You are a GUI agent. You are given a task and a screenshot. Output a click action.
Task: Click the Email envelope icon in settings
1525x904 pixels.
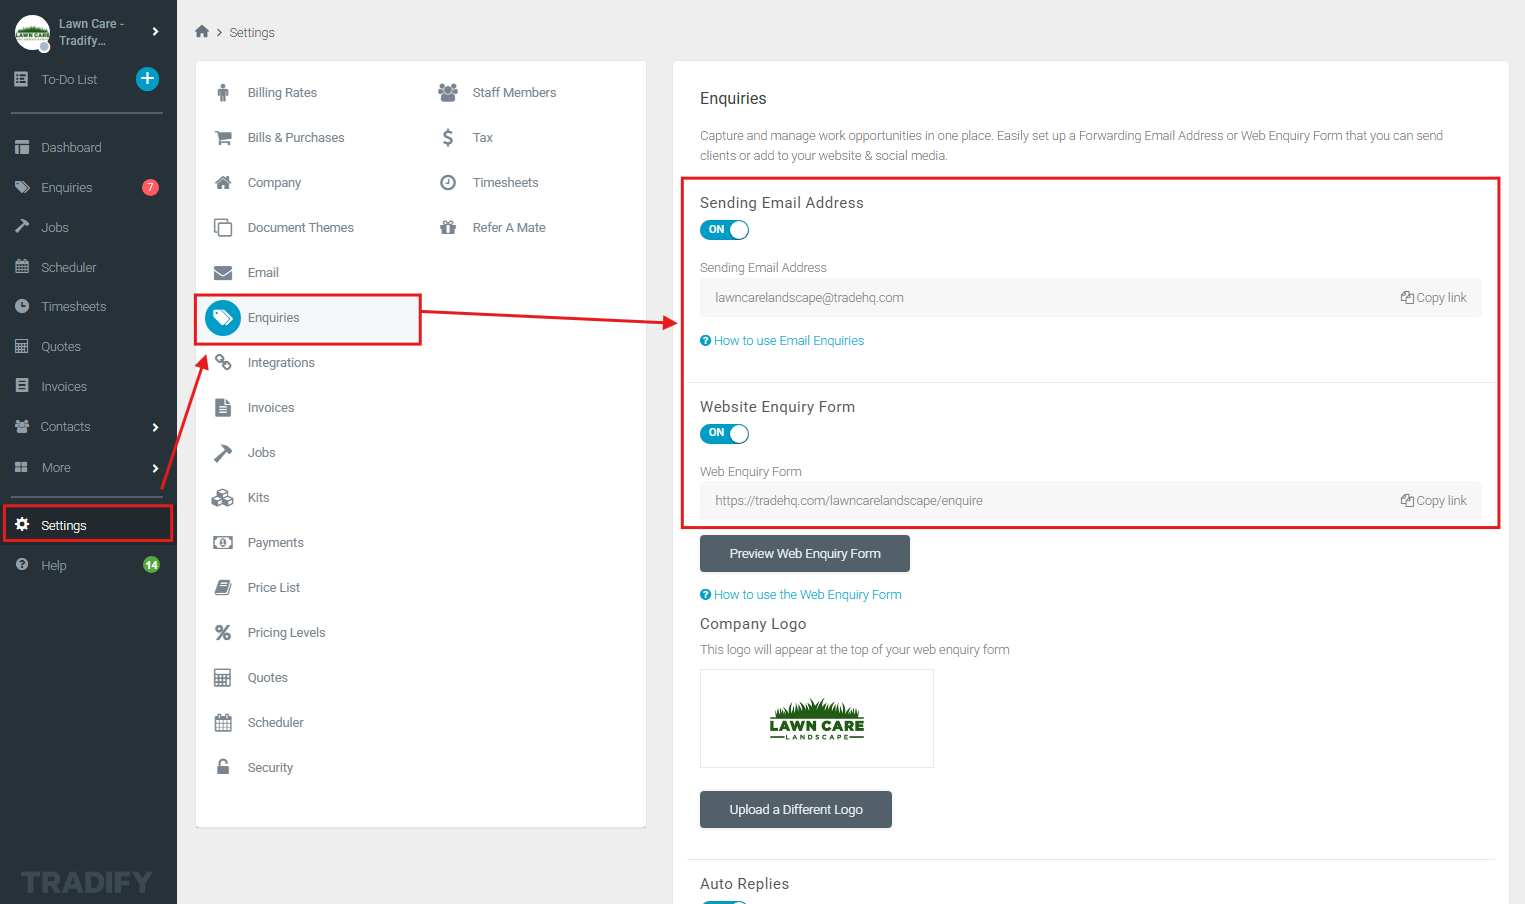223,272
